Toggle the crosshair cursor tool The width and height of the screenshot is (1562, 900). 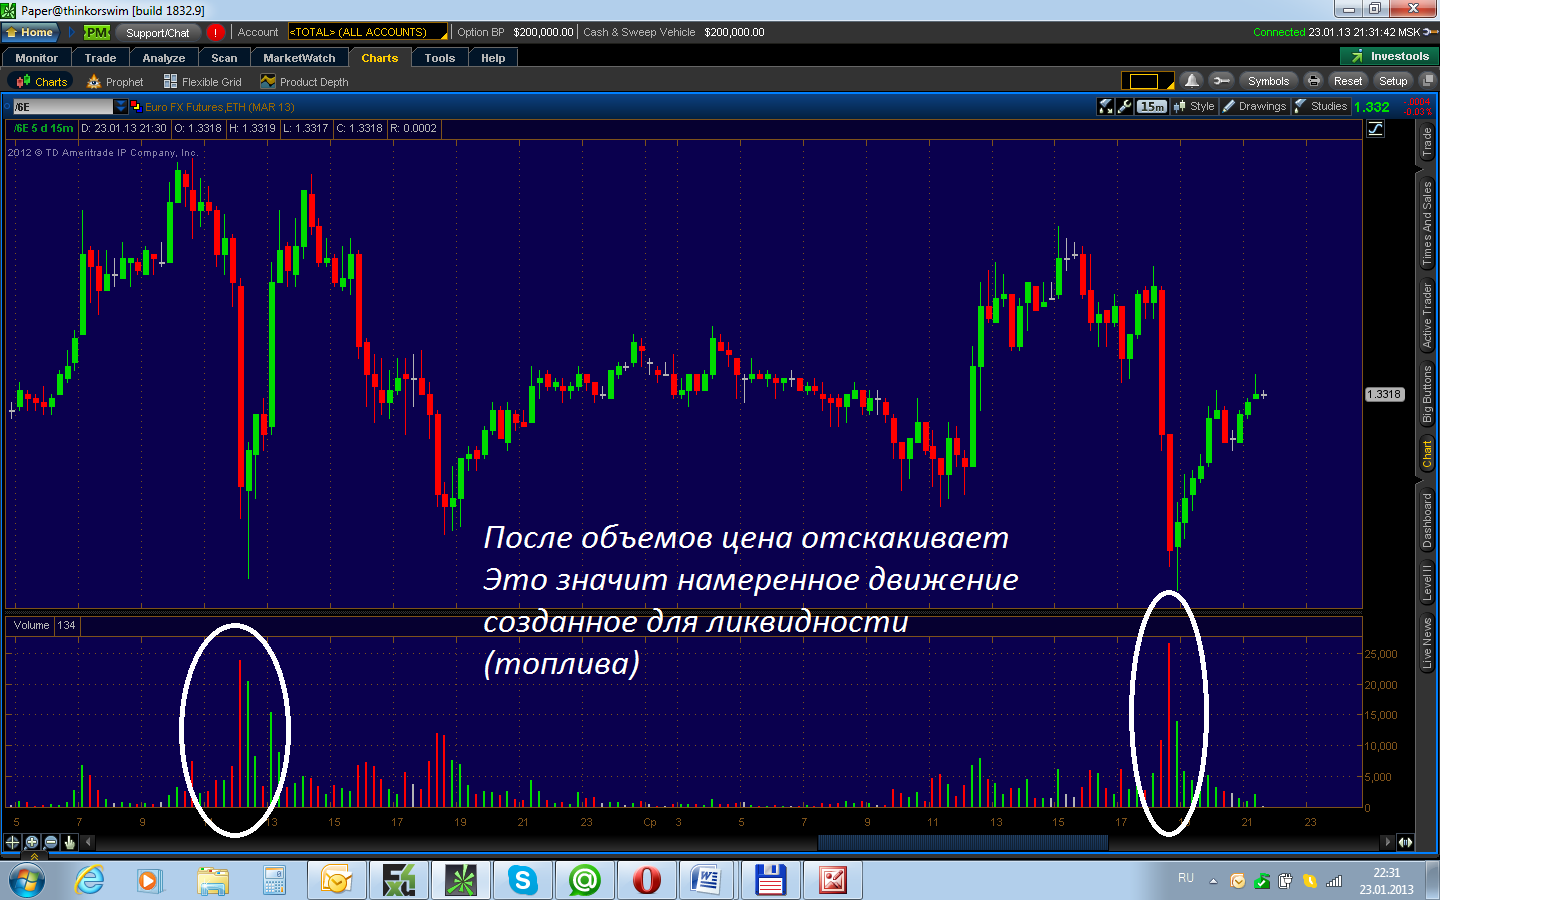point(12,842)
